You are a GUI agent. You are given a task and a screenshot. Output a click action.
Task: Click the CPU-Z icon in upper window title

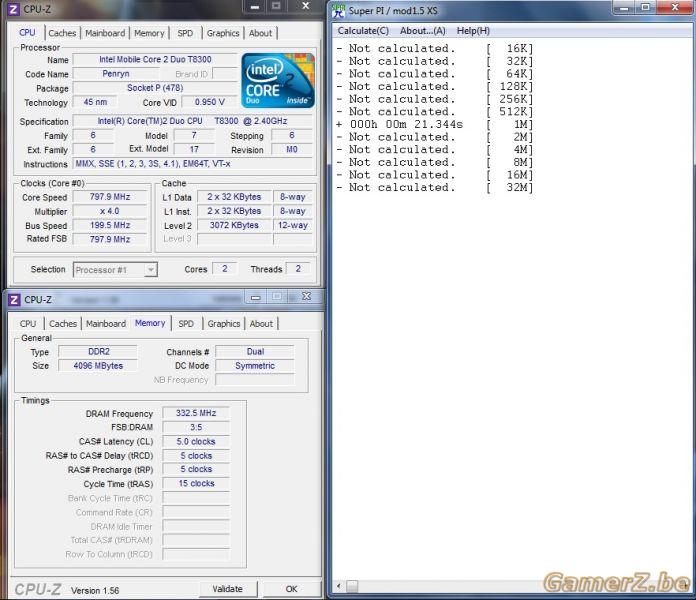13,9
